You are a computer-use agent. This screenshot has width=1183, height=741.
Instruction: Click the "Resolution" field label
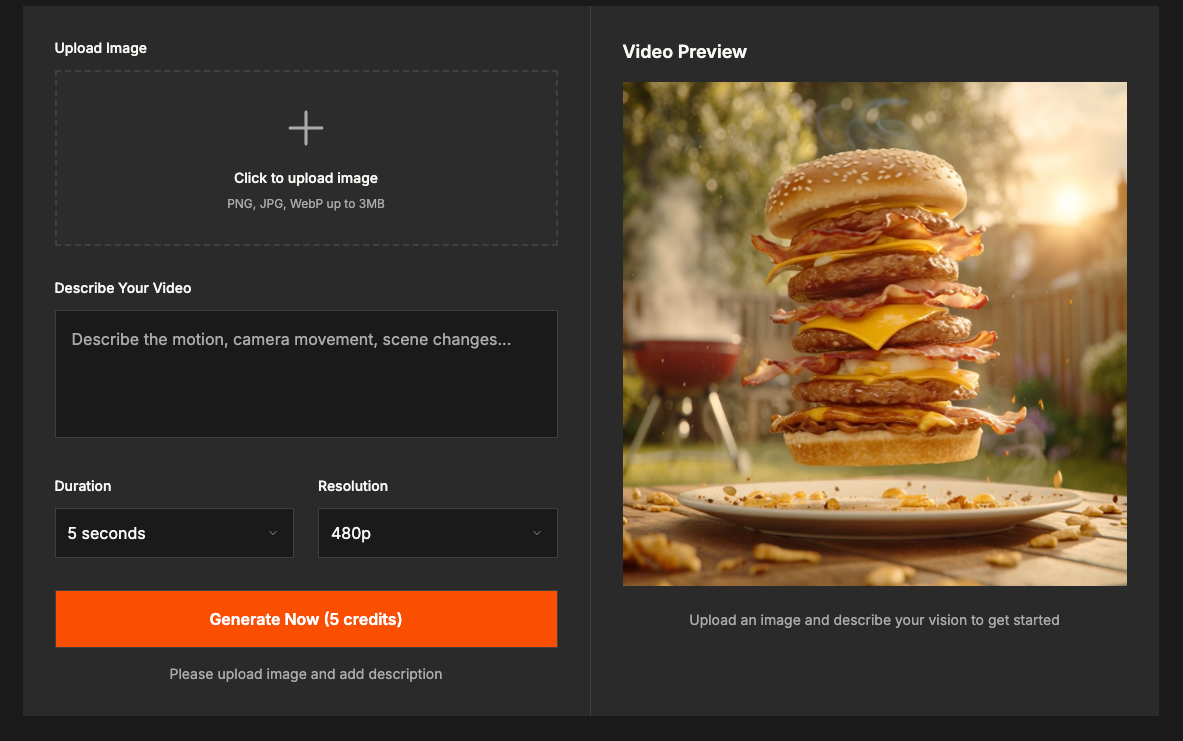[x=353, y=486]
